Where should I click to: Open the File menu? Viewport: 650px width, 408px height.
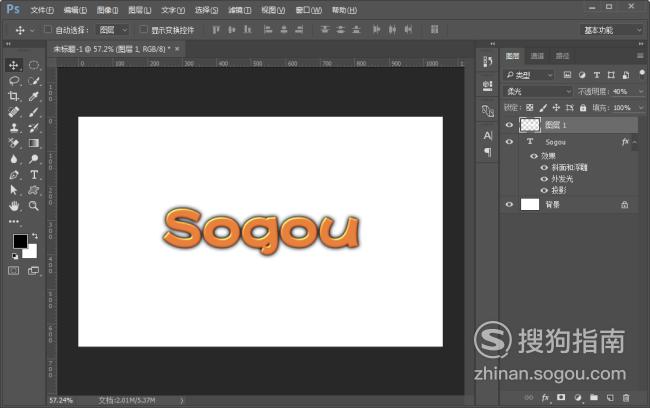(x=42, y=10)
